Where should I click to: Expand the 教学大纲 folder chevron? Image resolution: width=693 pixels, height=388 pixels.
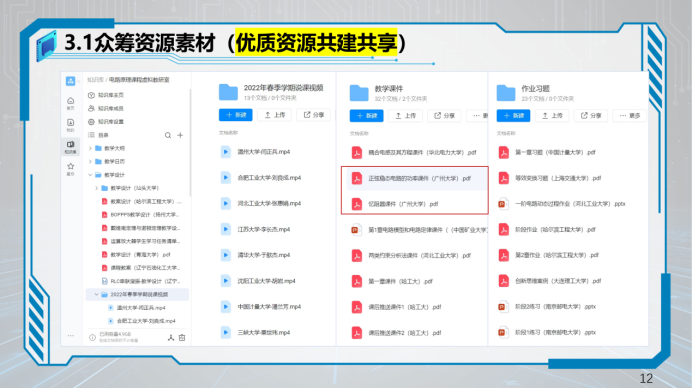pos(91,148)
